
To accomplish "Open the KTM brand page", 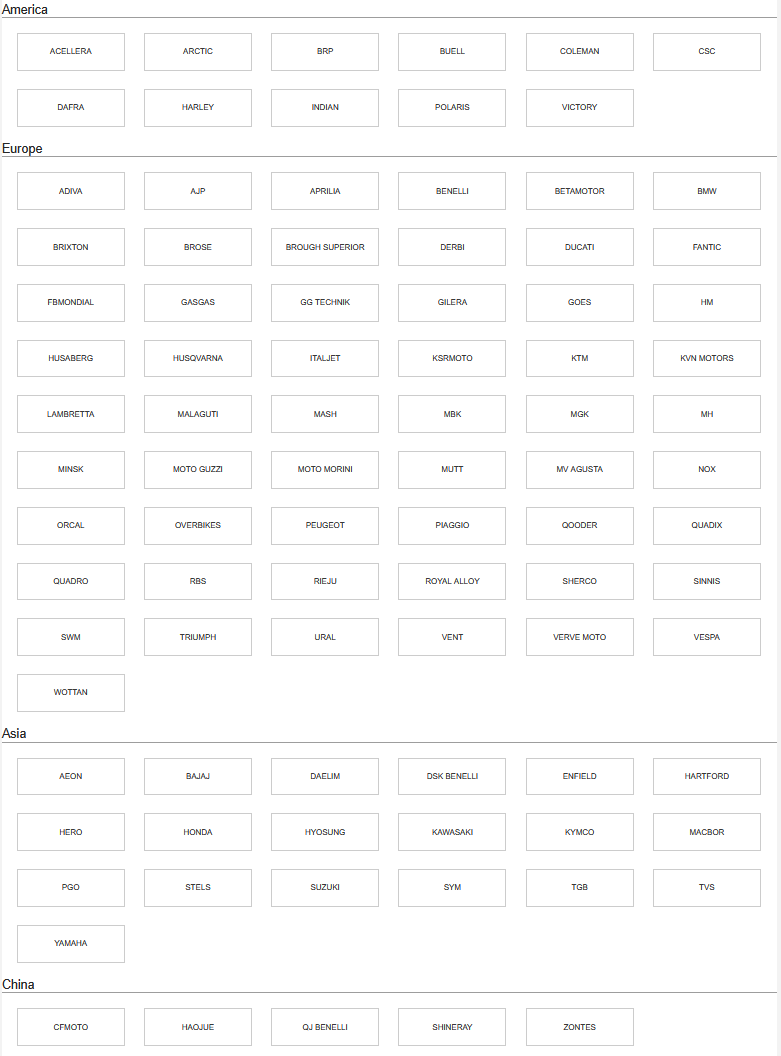I will (580, 358).
